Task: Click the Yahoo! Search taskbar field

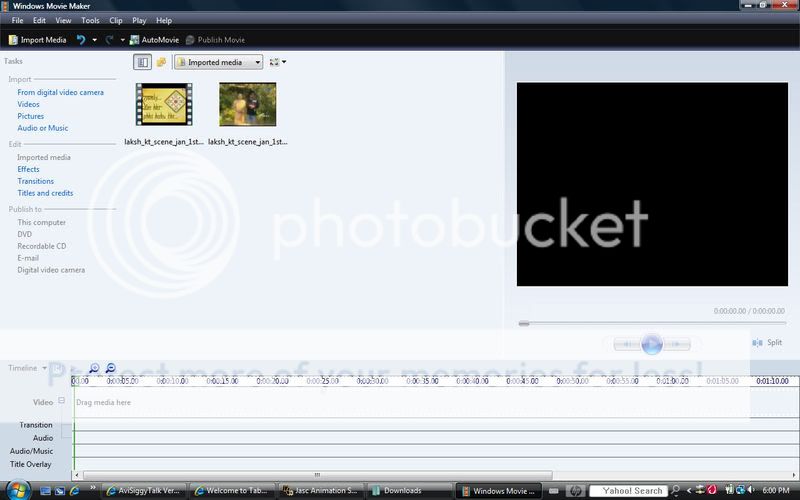Action: [x=629, y=491]
